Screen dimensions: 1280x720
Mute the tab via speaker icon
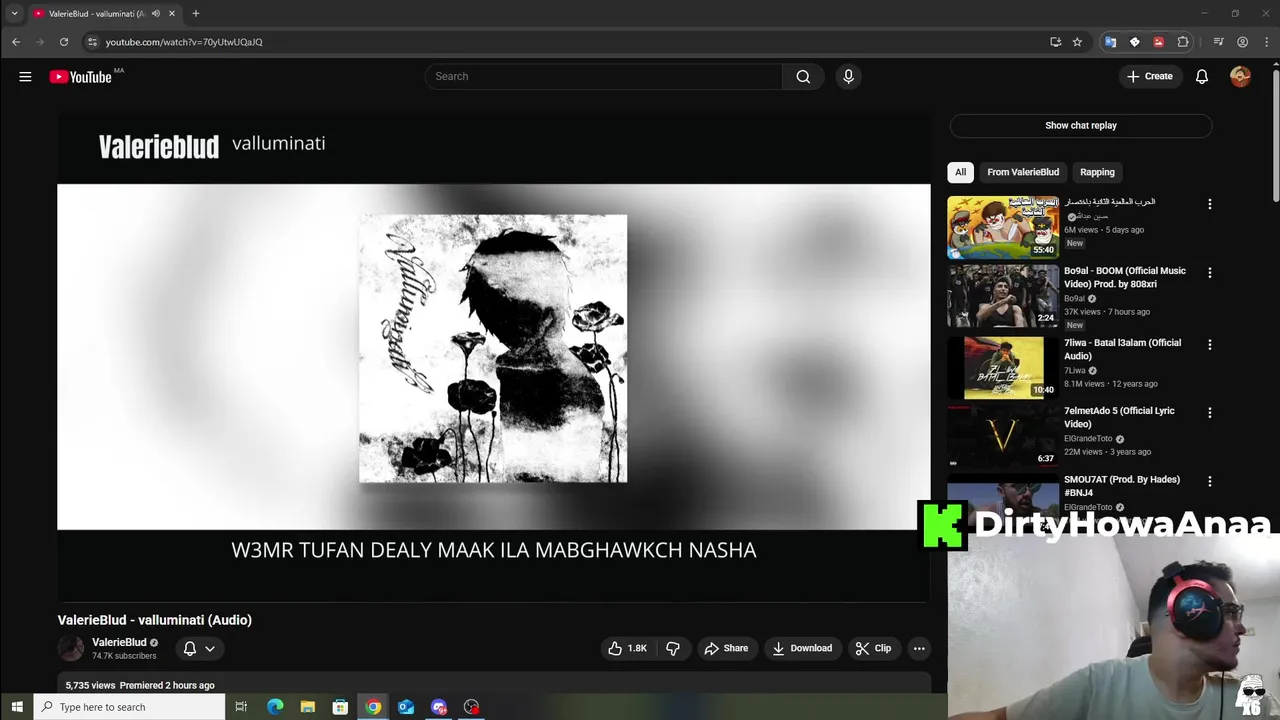click(x=156, y=13)
